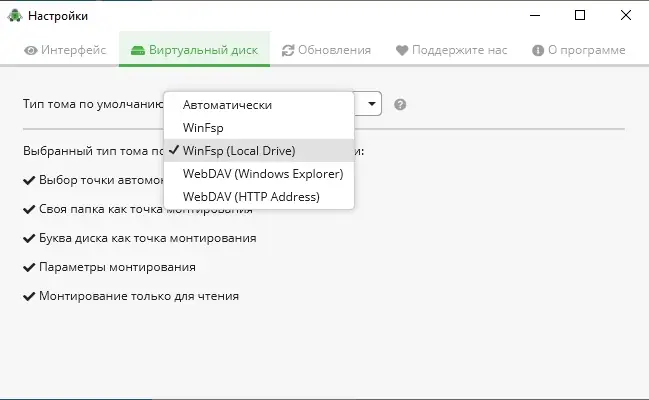Click the refresh icon next to Обновления
Viewport: 649px width, 400px height.
click(288, 50)
